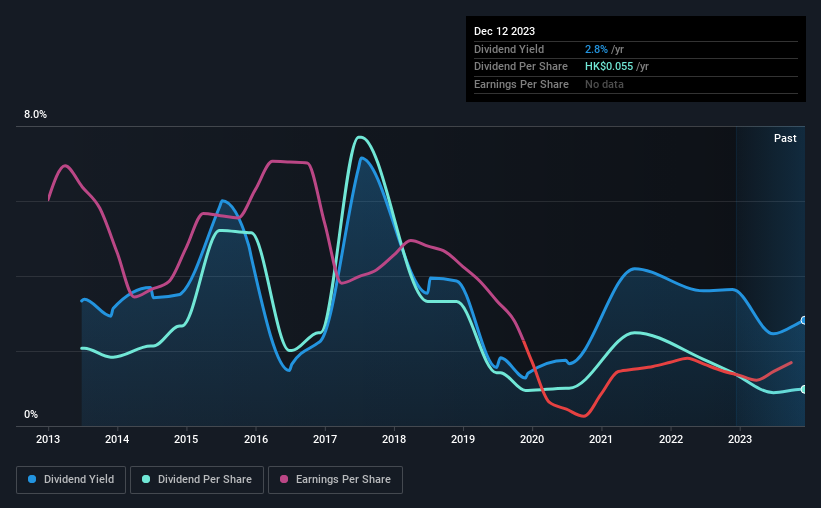Click the 0% y-axis label
Screen dimensions: 821x508
pos(31,414)
